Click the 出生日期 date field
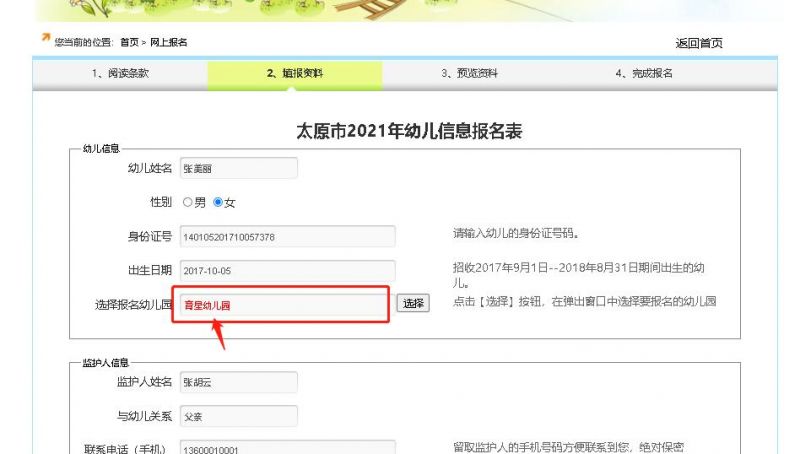Viewport: 800px width, 454px height. click(x=288, y=270)
